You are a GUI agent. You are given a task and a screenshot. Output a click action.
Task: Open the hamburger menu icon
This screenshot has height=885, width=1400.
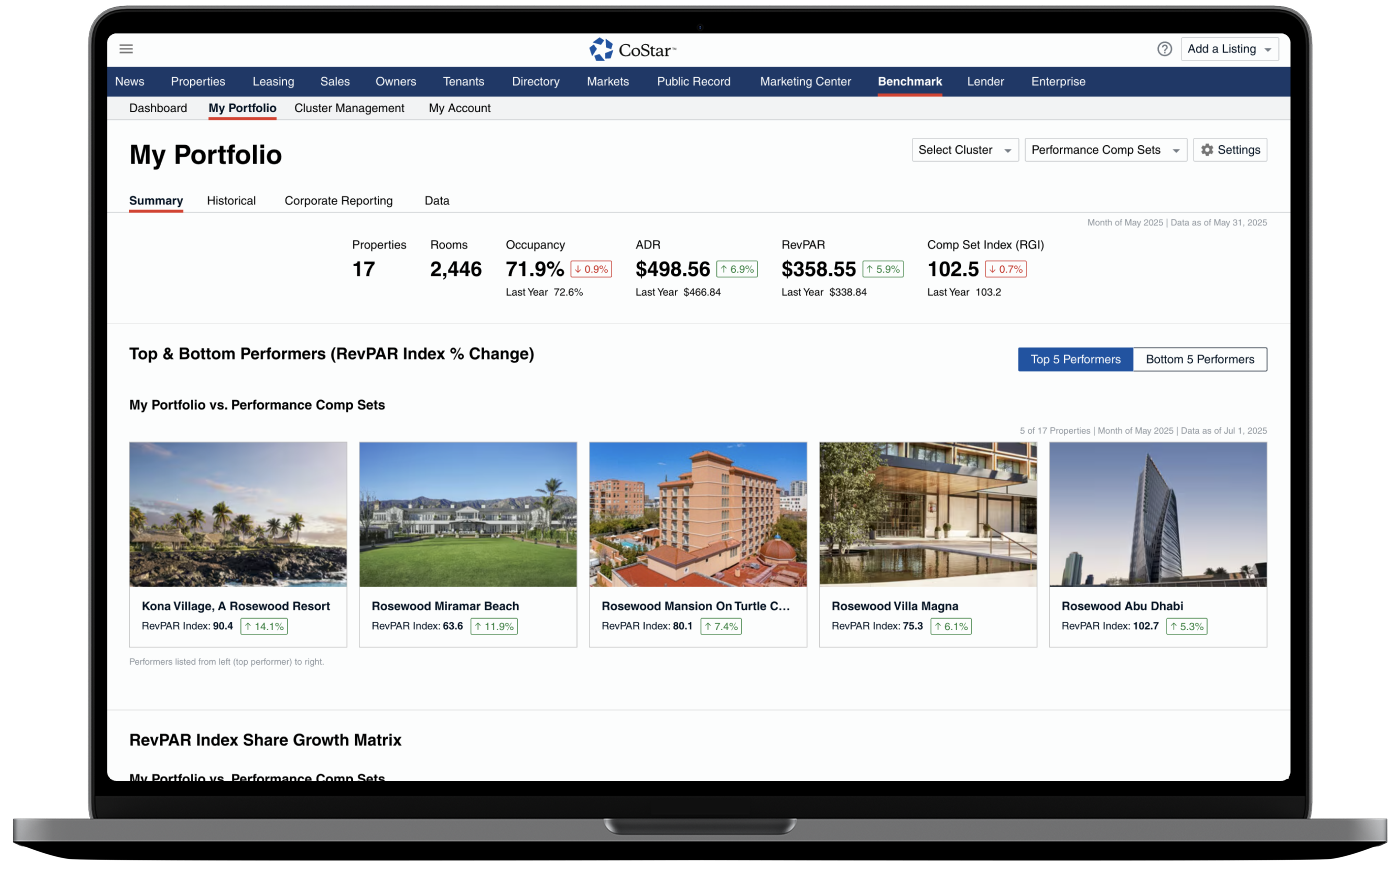[126, 49]
